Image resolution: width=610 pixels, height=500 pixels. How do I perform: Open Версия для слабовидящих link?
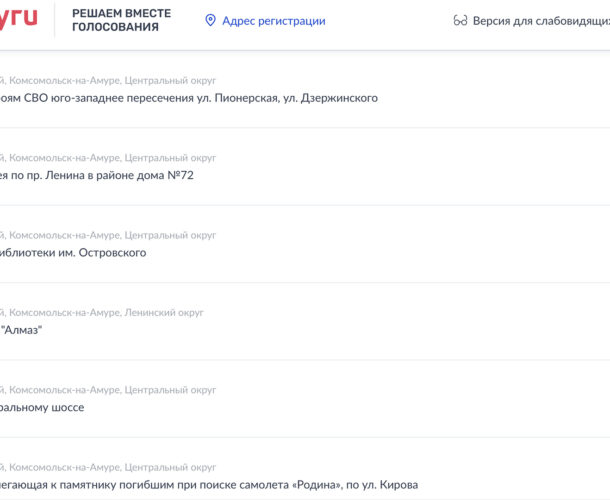[x=541, y=21]
